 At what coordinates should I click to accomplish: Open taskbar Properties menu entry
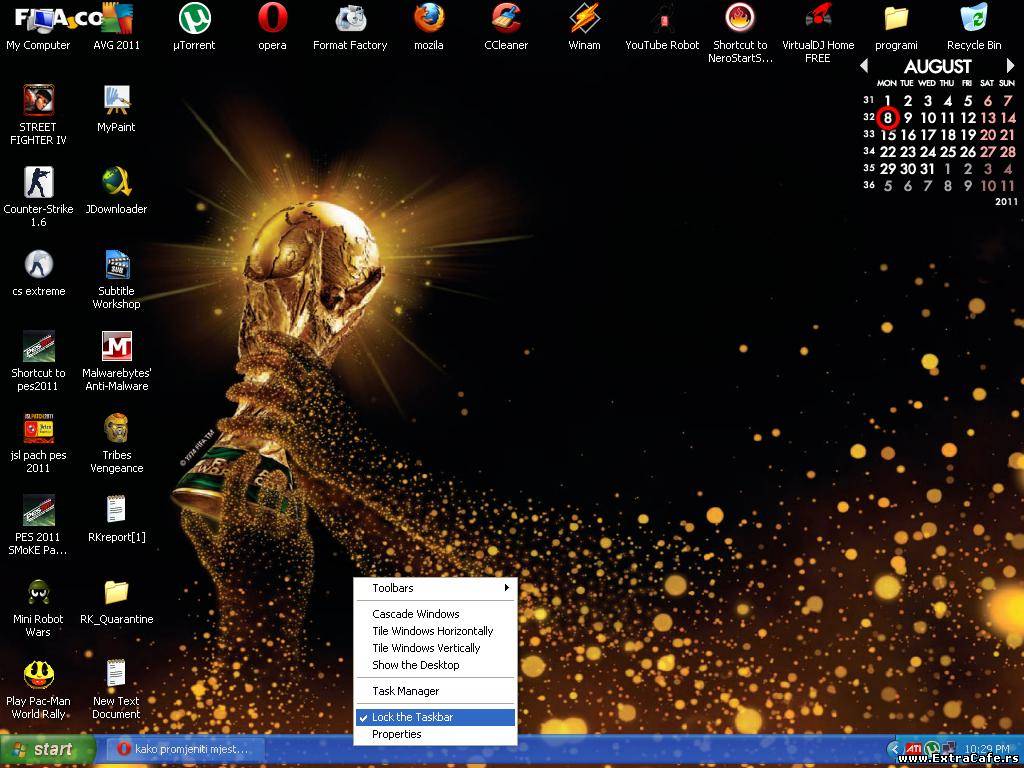[x=436, y=734]
